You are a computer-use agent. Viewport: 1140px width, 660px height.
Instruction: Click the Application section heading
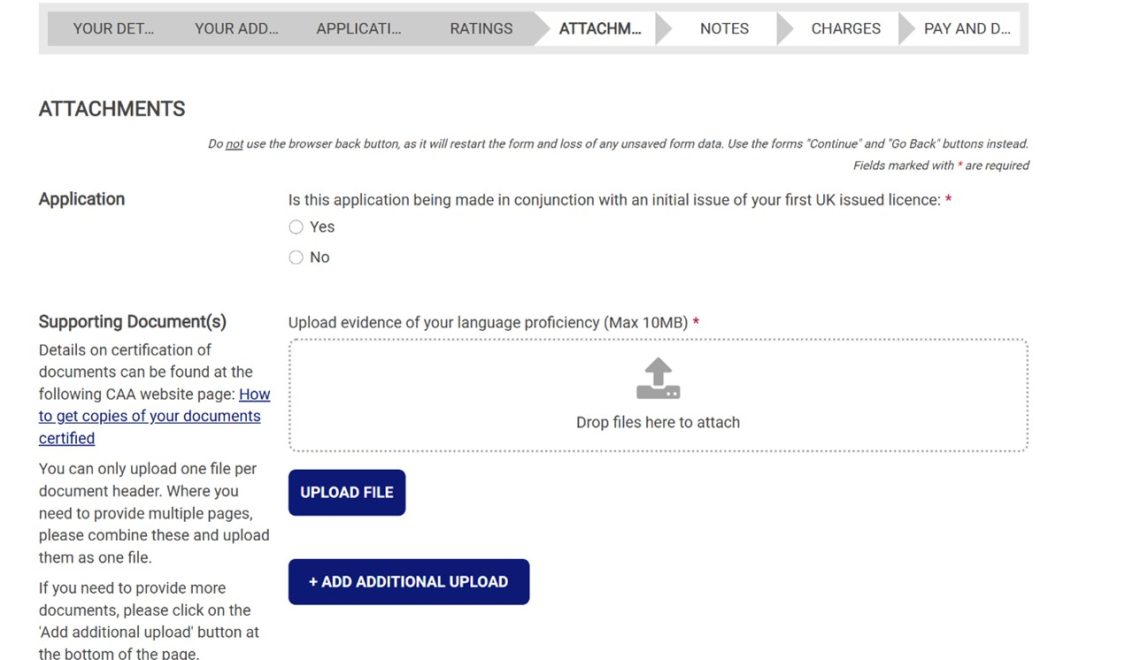(82, 199)
